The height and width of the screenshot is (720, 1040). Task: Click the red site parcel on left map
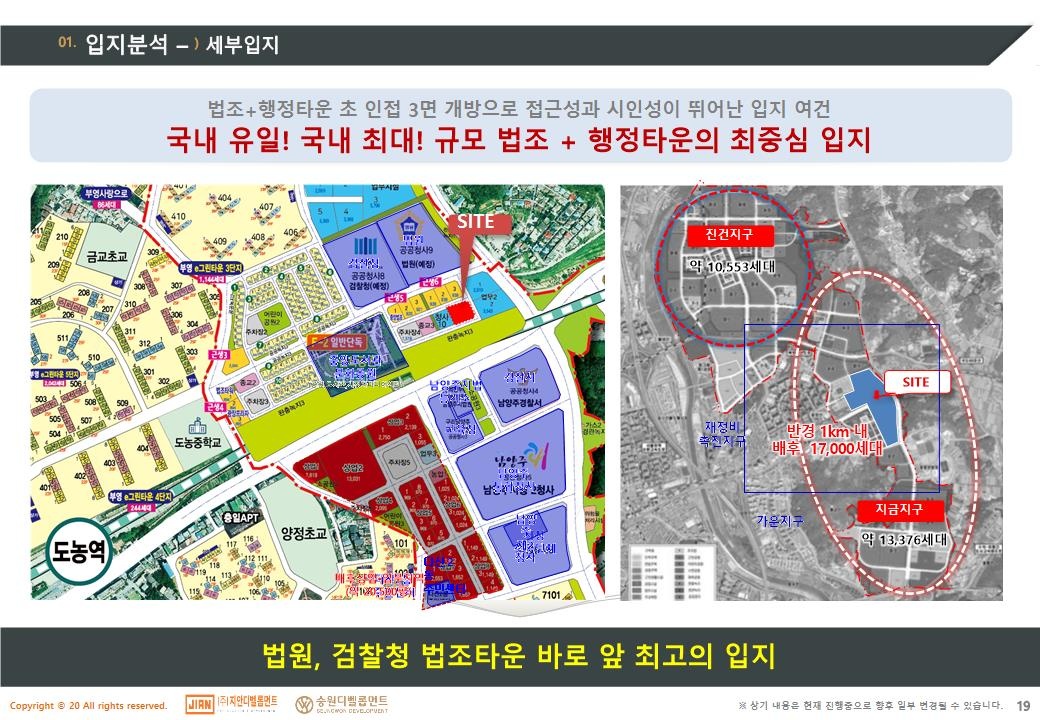[461, 312]
